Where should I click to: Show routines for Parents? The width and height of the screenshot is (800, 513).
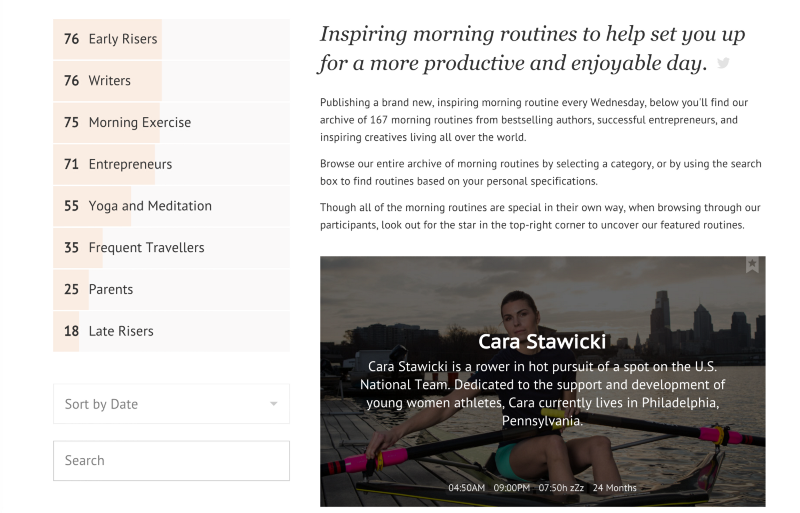pos(110,290)
